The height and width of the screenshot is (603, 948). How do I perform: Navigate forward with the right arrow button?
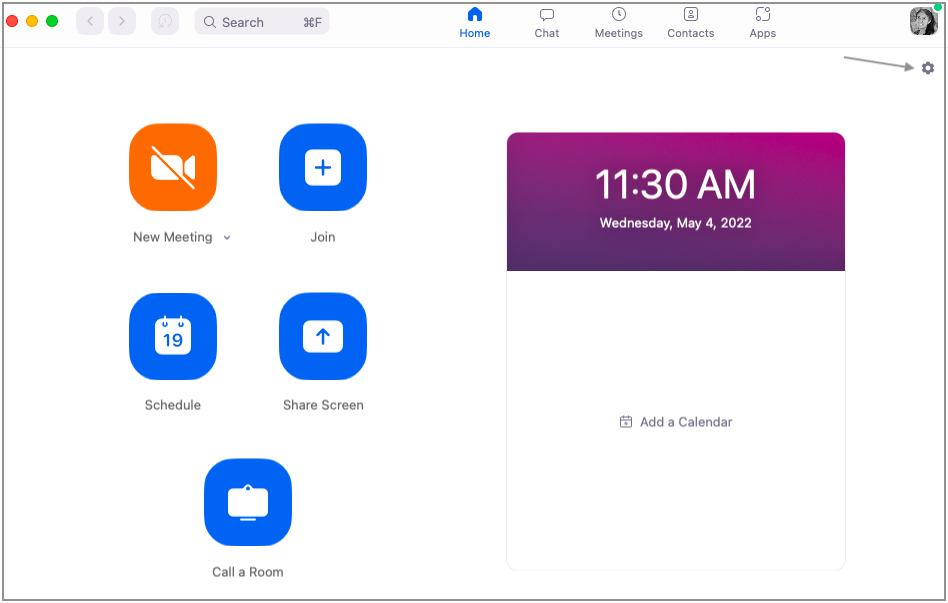tap(122, 21)
